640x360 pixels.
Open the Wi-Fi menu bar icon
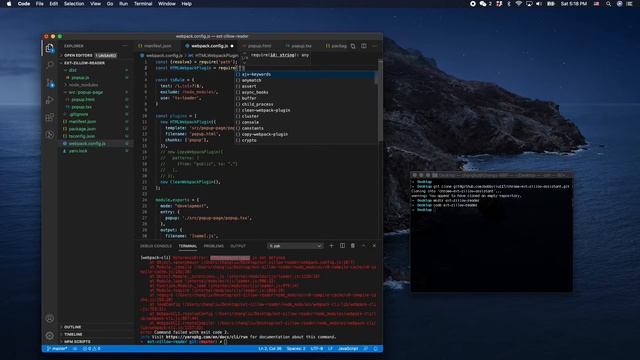(519, 4)
